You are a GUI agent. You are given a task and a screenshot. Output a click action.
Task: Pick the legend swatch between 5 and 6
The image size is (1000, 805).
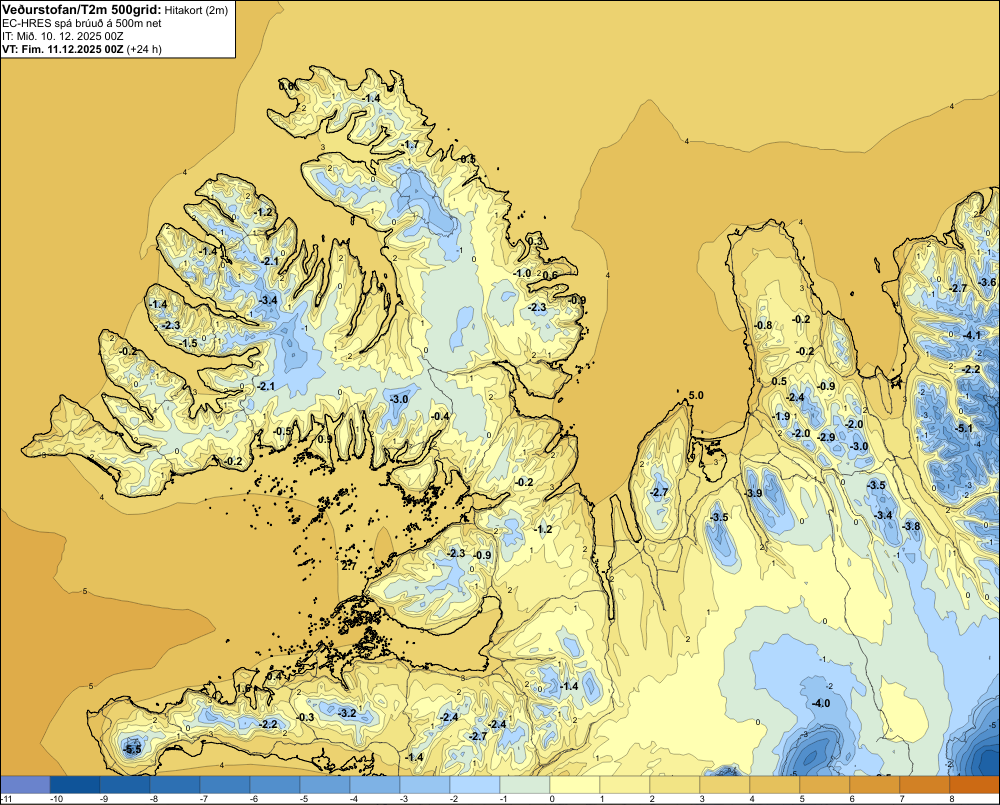(x=825, y=785)
